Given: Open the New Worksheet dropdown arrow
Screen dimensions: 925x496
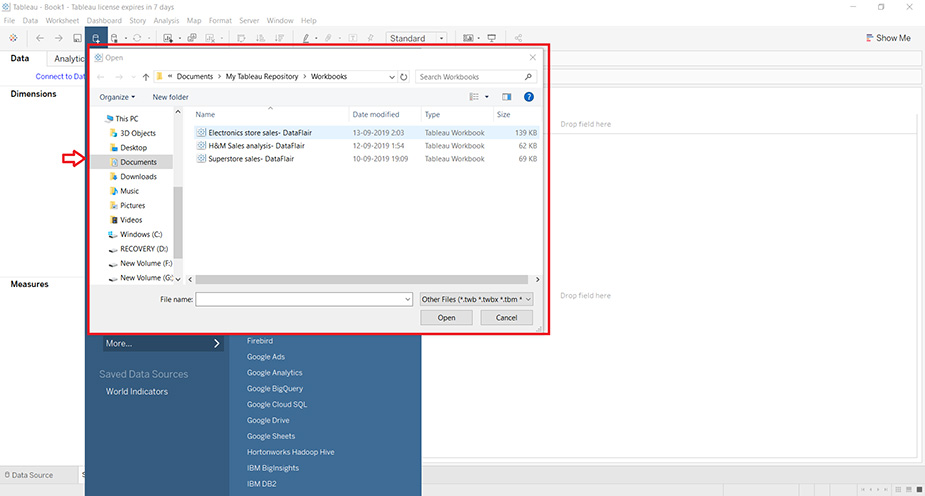Looking at the screenshot, I should tap(179, 38).
